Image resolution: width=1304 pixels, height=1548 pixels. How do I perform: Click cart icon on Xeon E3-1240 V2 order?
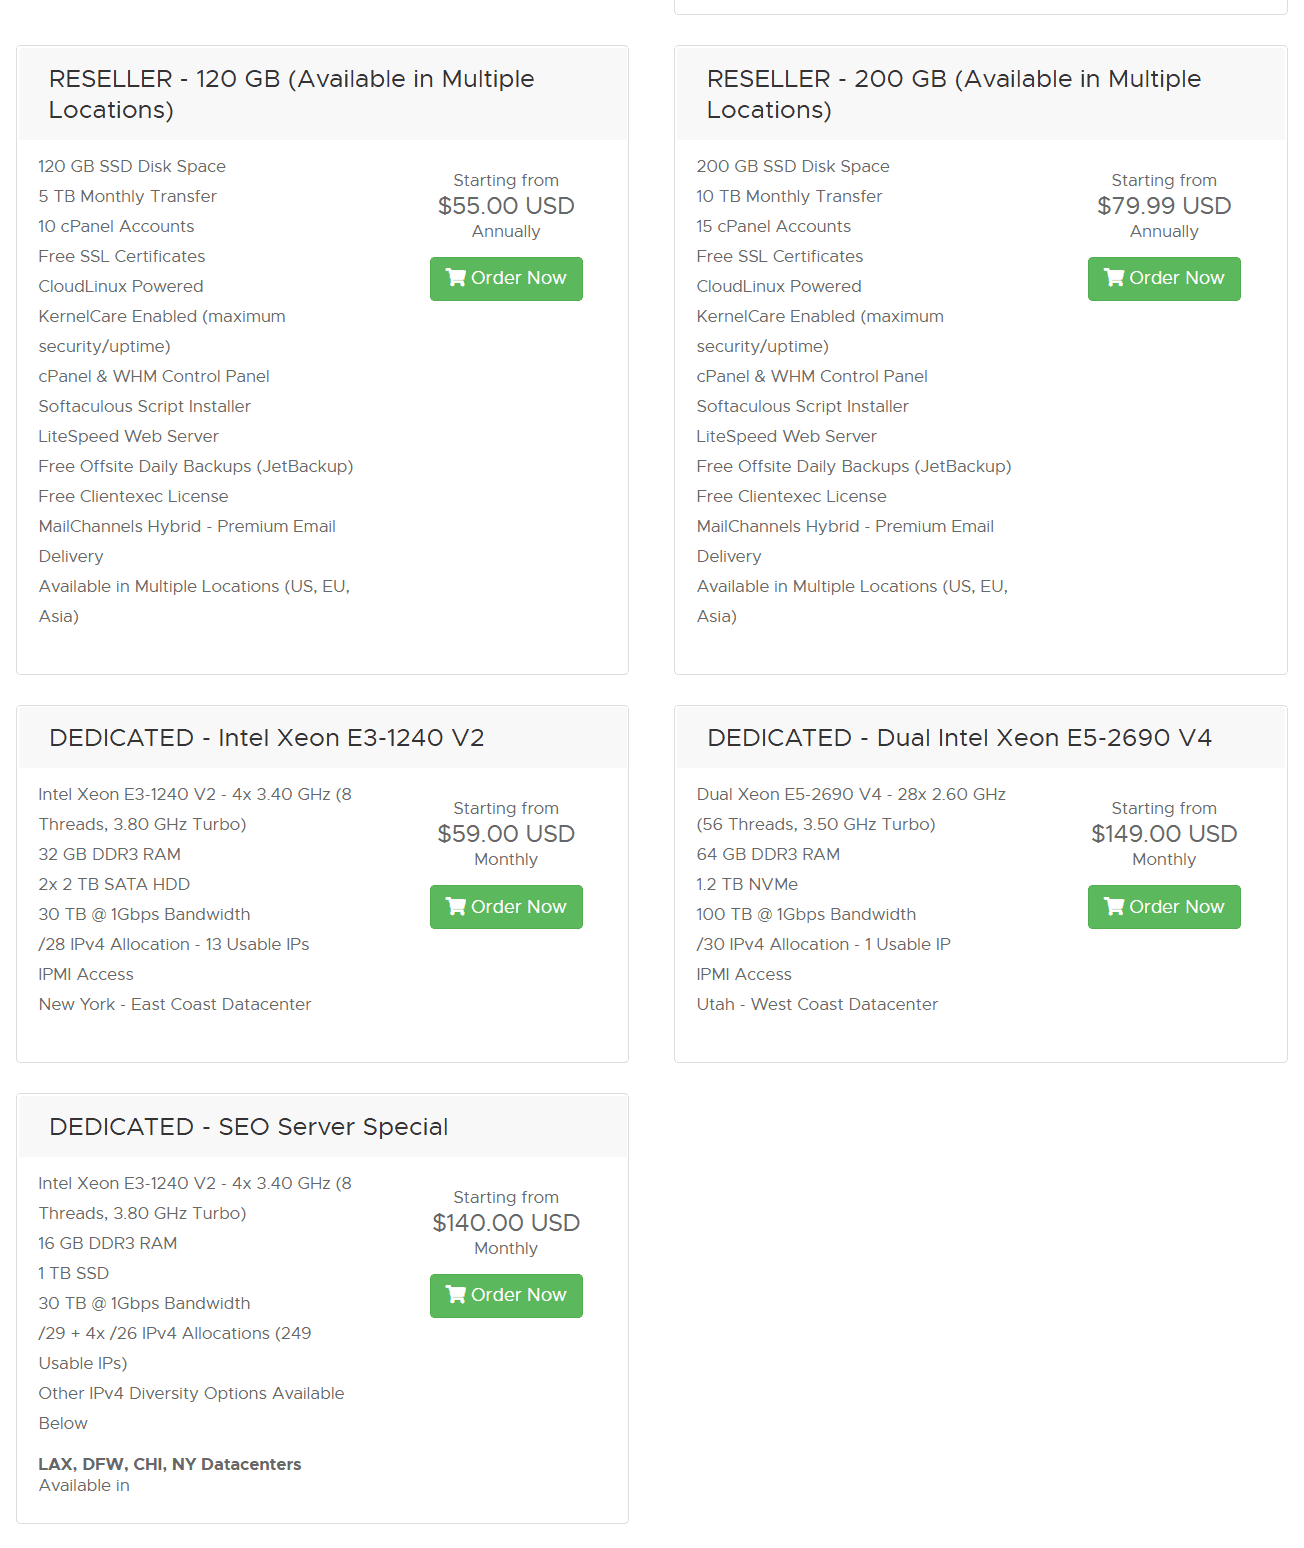point(456,907)
